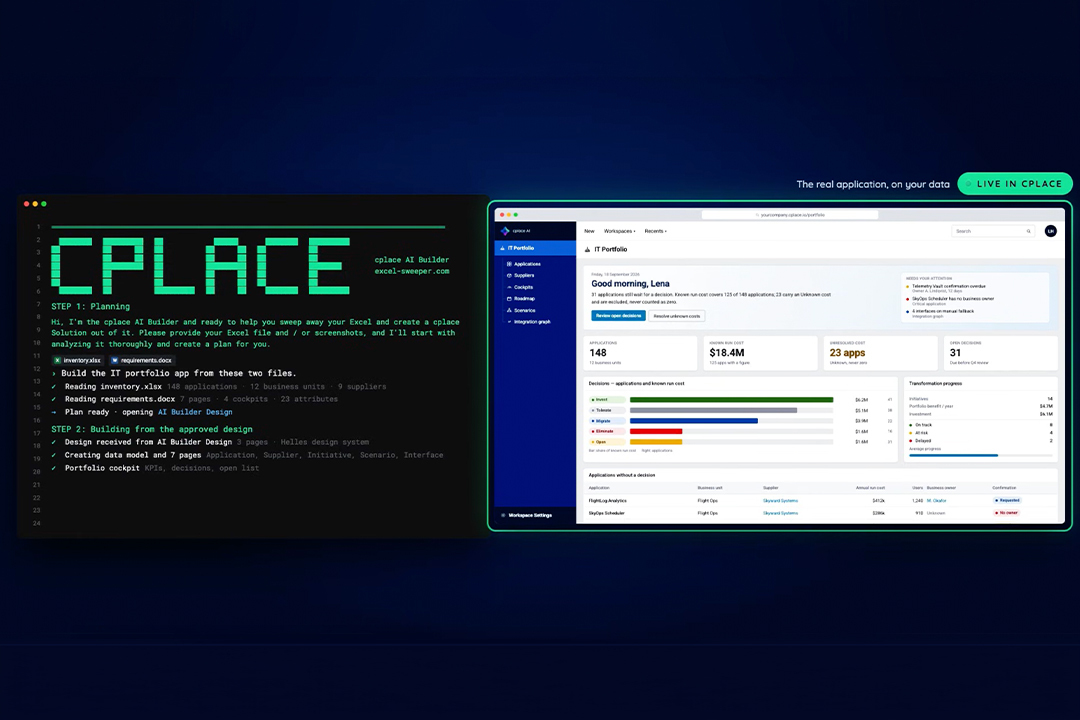The image size is (1080, 720).
Task: Open Scenarios from the sidebar
Action: coord(525,311)
